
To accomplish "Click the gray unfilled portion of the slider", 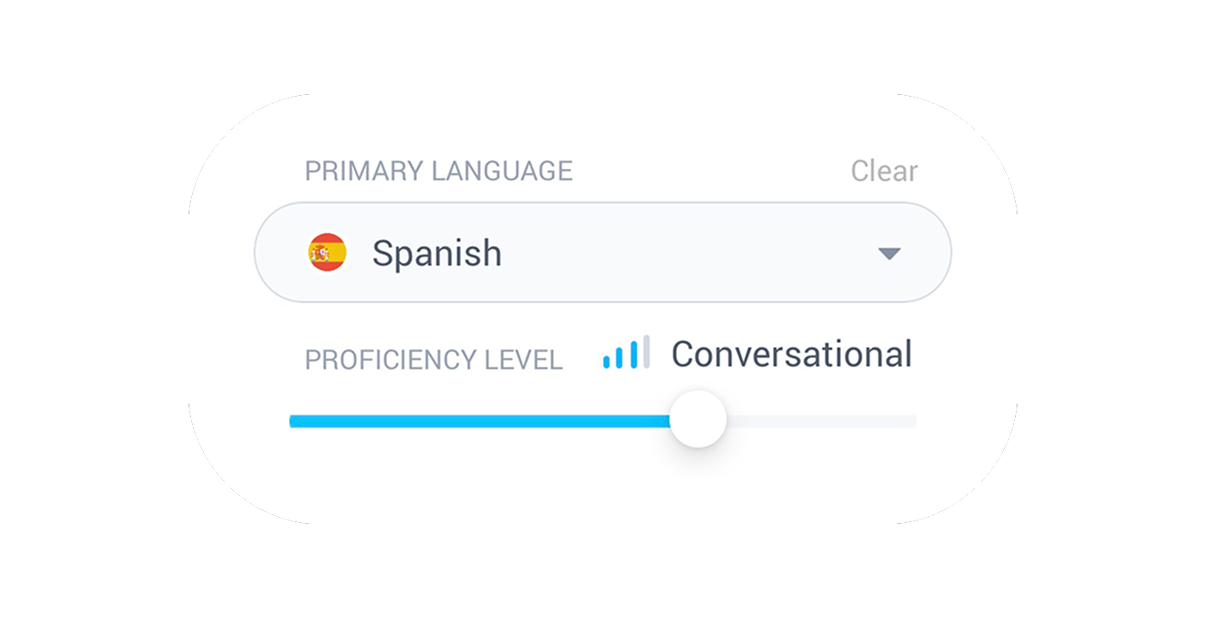I will coord(820,421).
